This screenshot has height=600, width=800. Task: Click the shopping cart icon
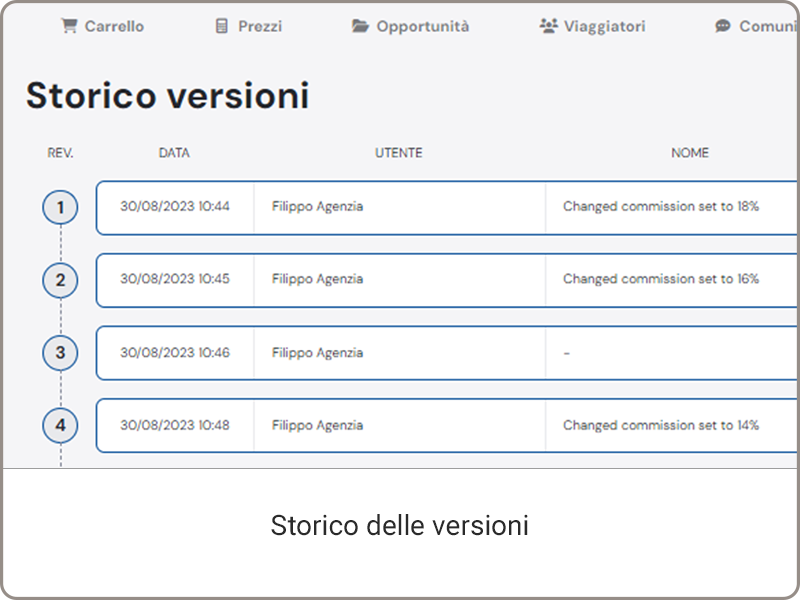(69, 26)
